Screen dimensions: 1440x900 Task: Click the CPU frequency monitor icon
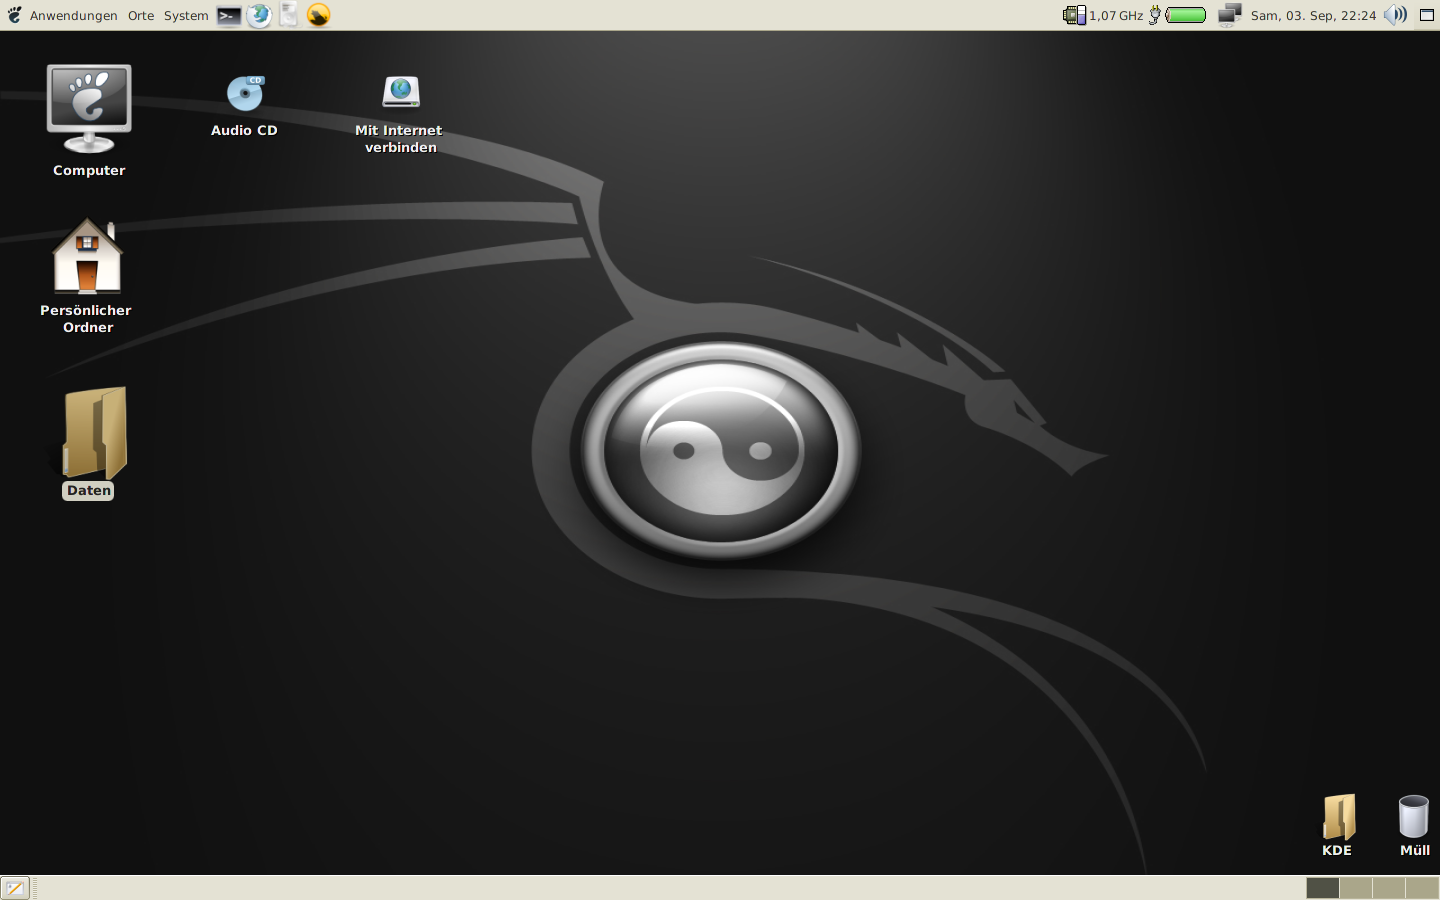[x=1074, y=15]
